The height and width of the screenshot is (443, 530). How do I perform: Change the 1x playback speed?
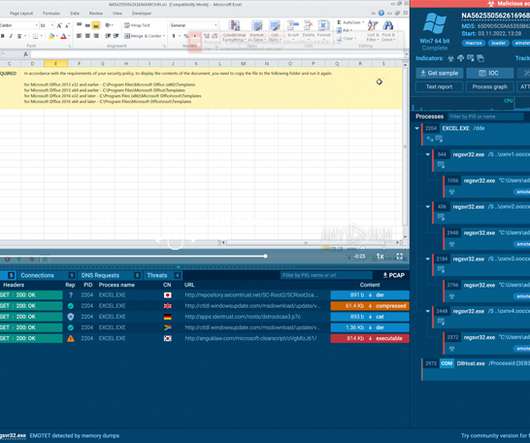380,256
